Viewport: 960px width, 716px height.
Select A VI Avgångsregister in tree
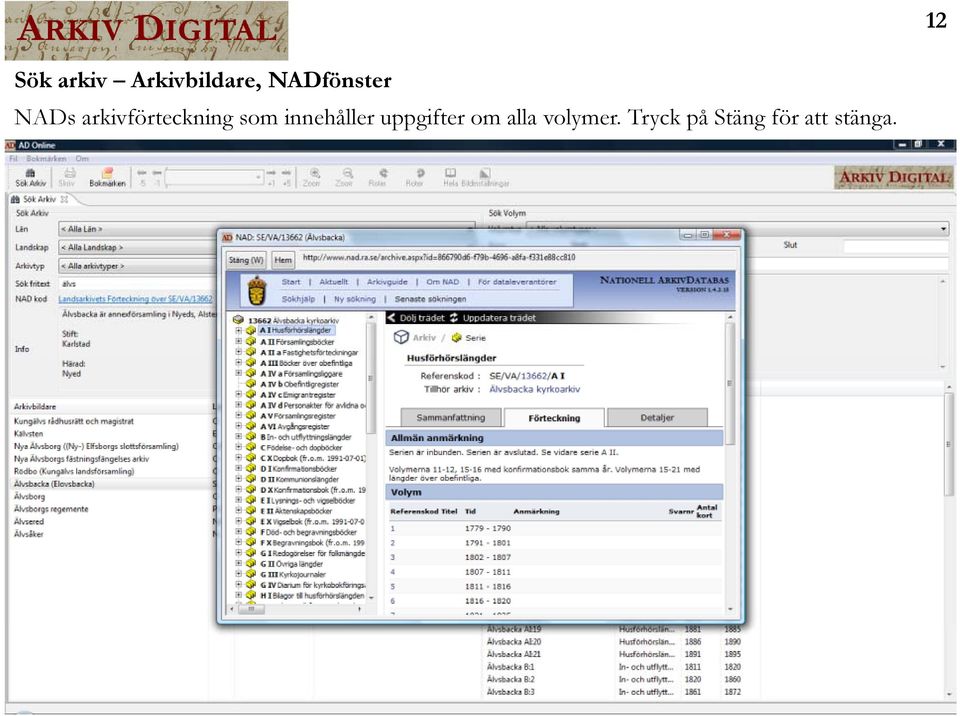[295, 426]
